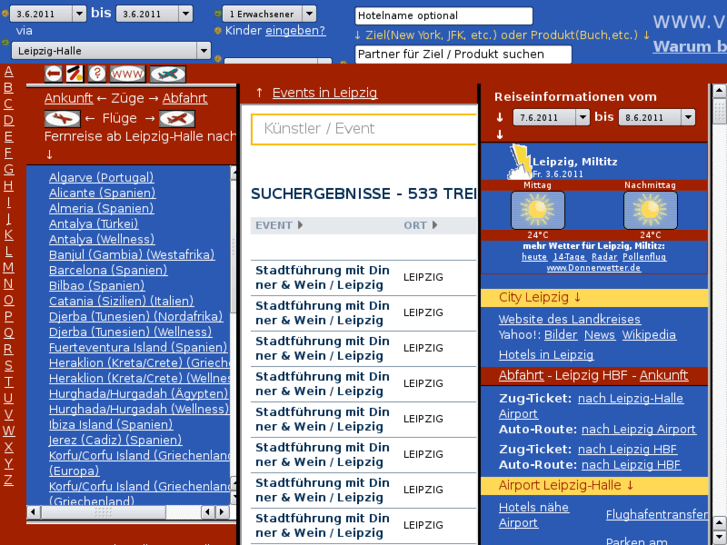This screenshot has height=545, width=727.
Task: Select letter M in the alphabet index
Action: [8, 267]
